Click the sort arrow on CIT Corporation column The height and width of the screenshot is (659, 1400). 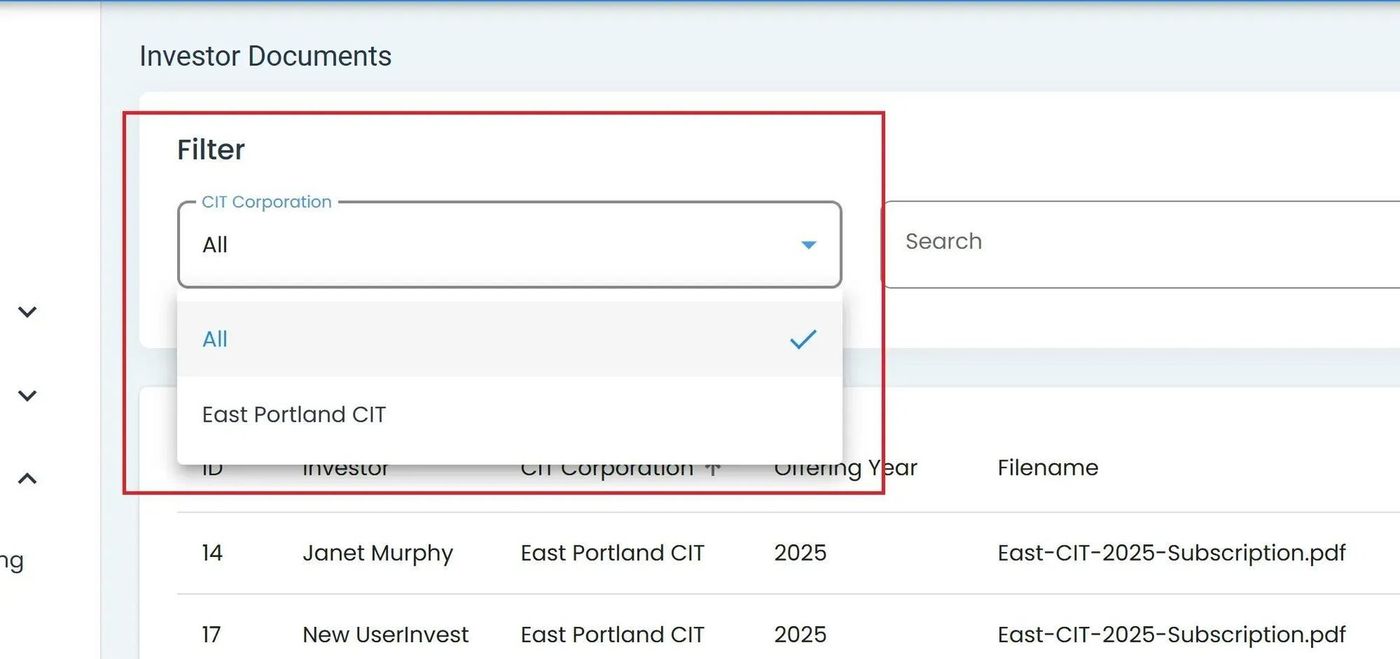pyautogui.click(x=714, y=467)
